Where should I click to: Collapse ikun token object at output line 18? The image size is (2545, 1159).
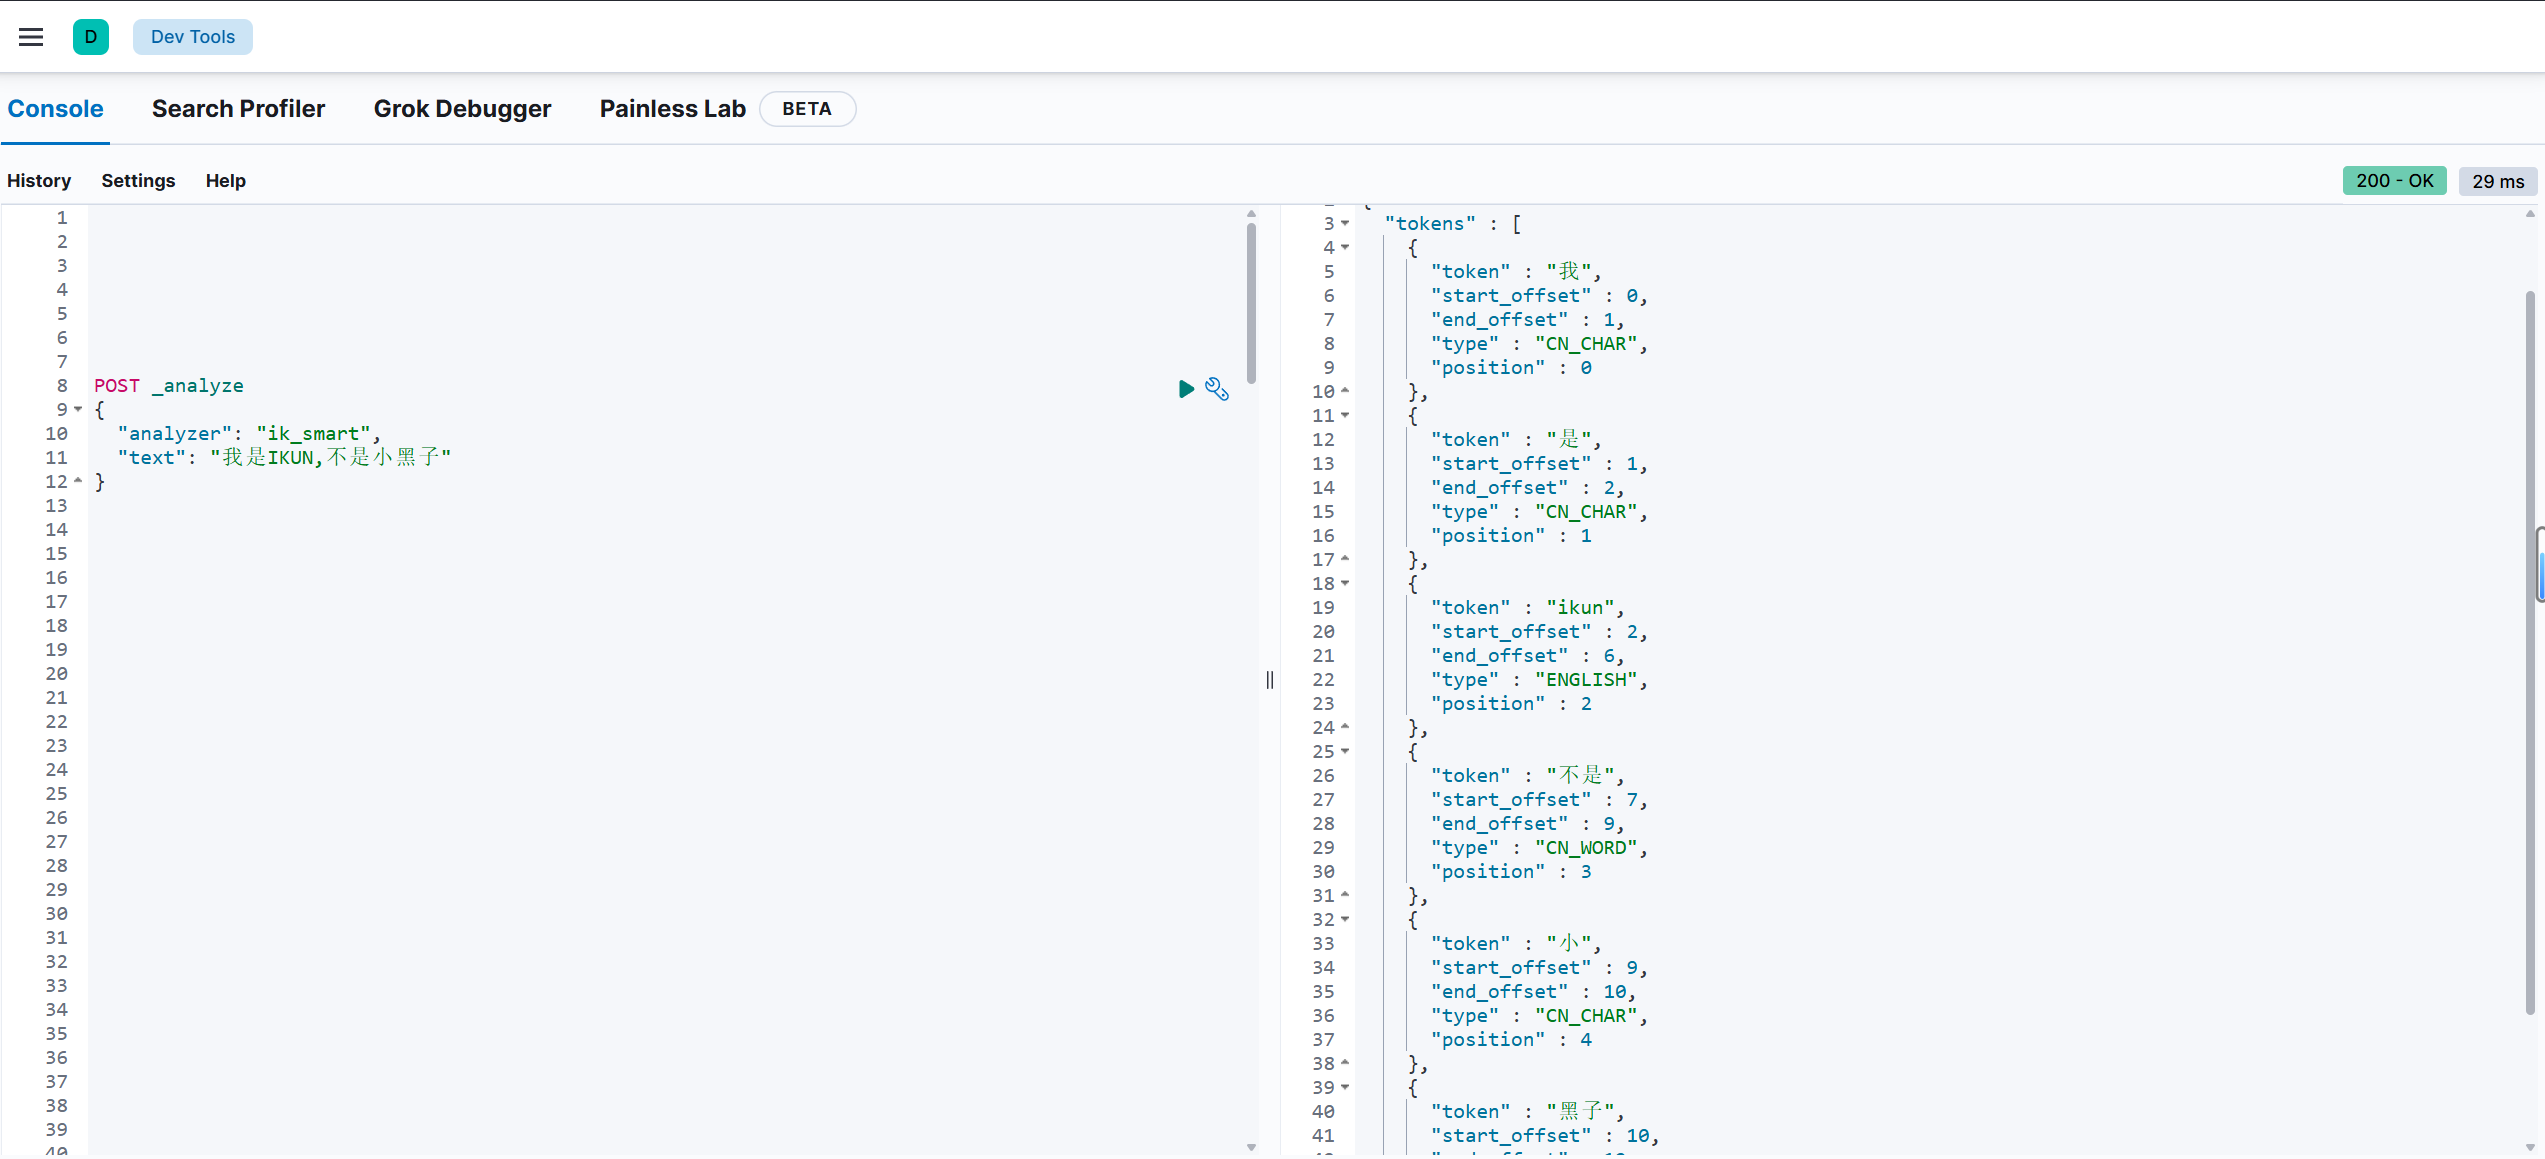pos(1345,583)
